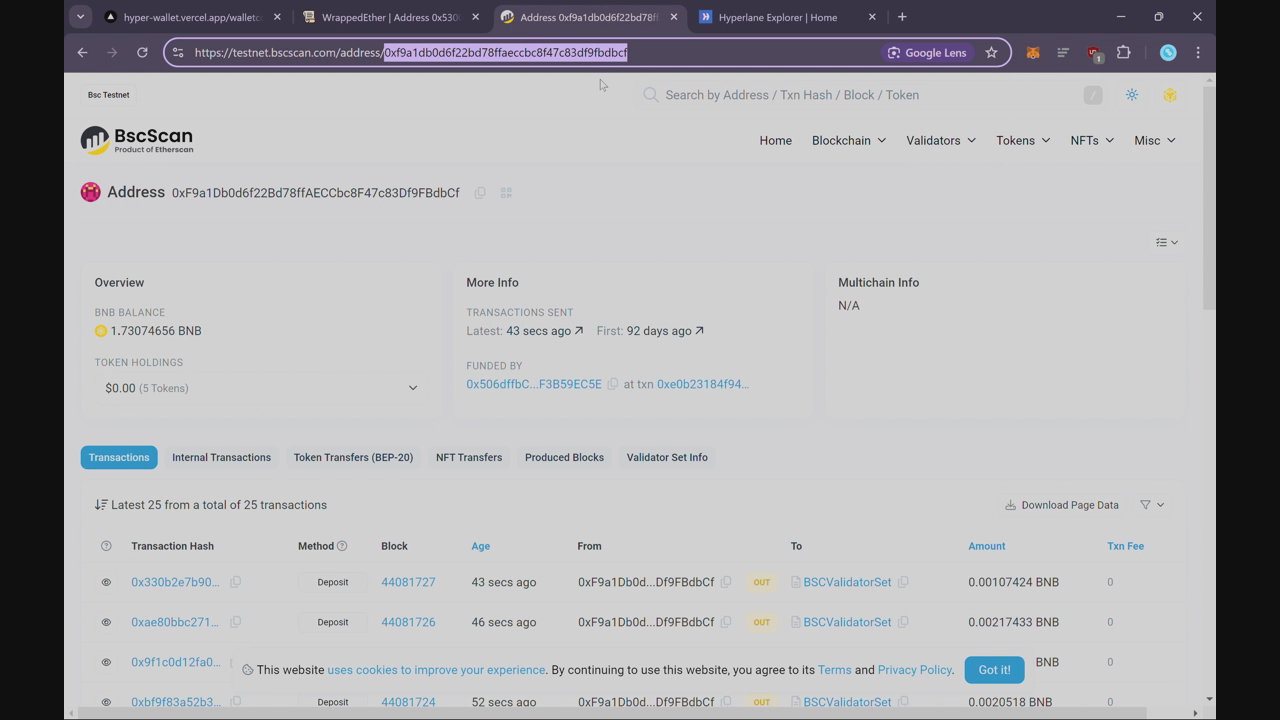Show the address QR code
This screenshot has width=1280, height=720.
[506, 193]
